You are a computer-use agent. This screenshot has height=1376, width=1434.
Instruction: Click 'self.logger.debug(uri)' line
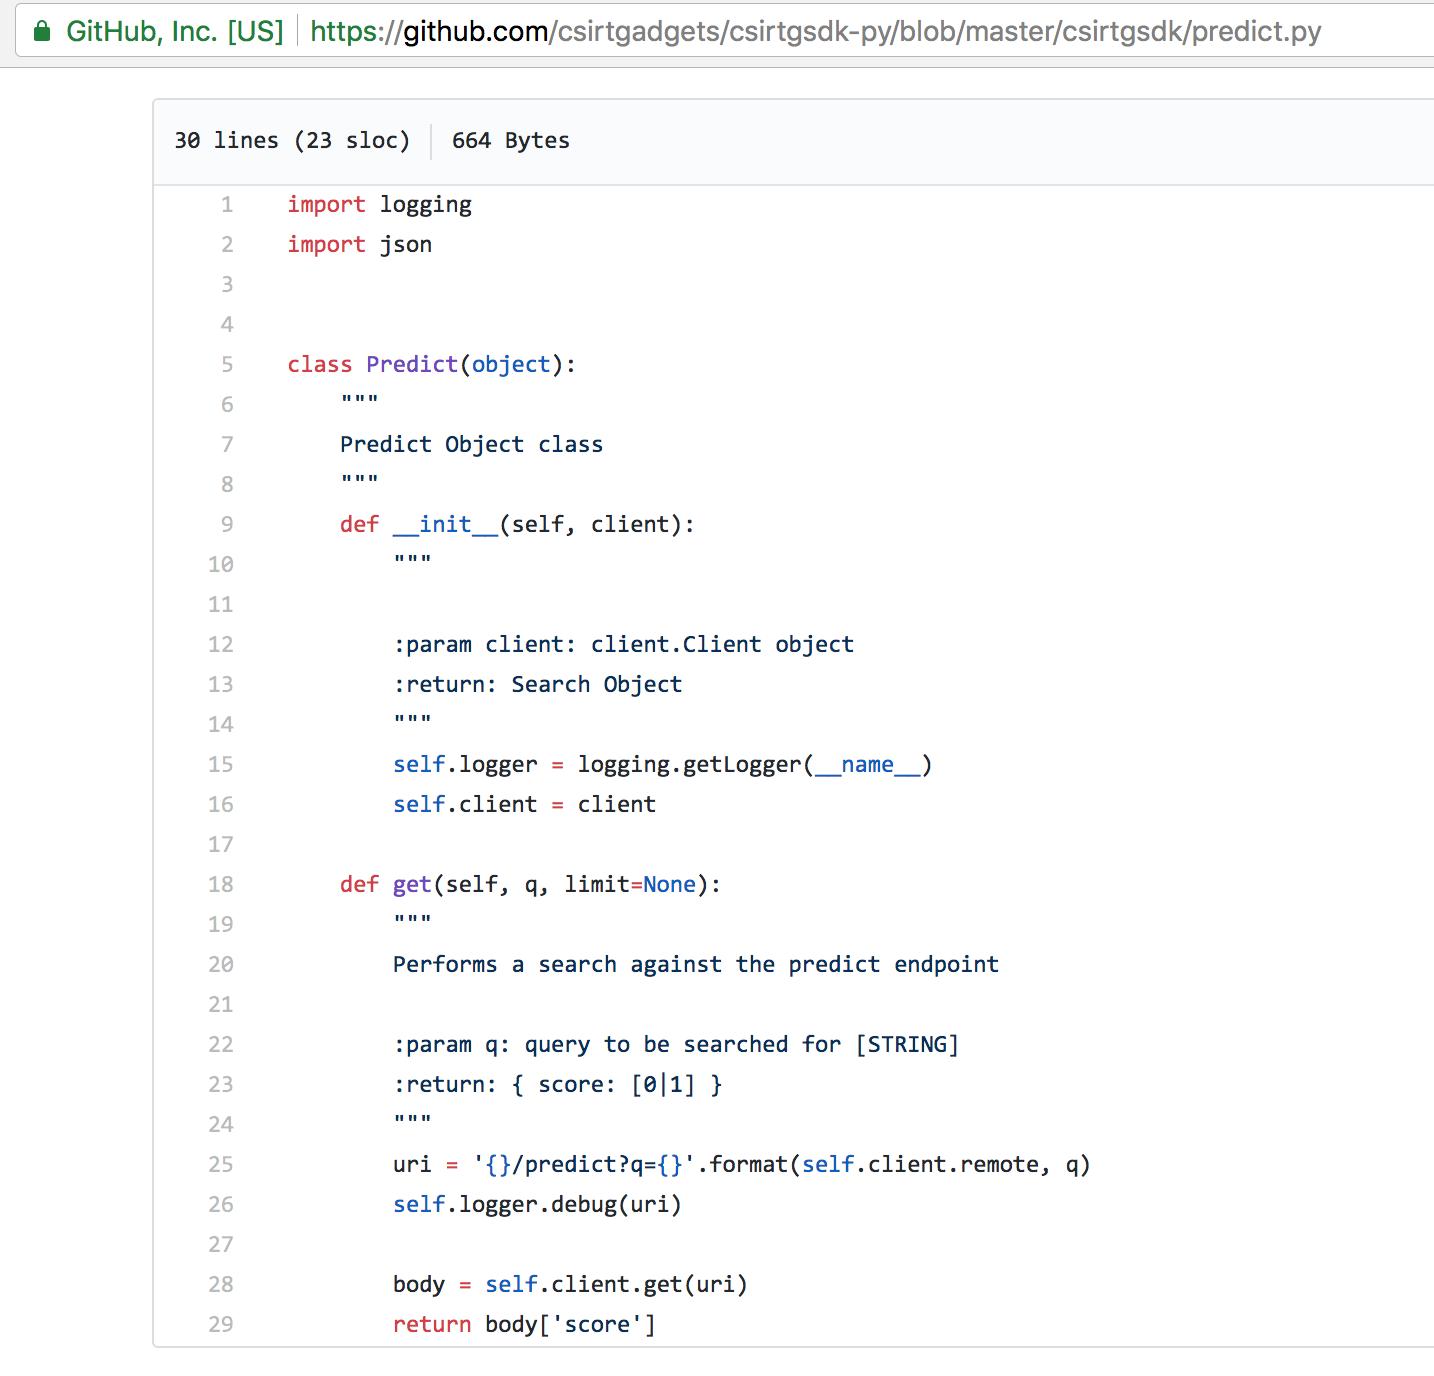537,1205
